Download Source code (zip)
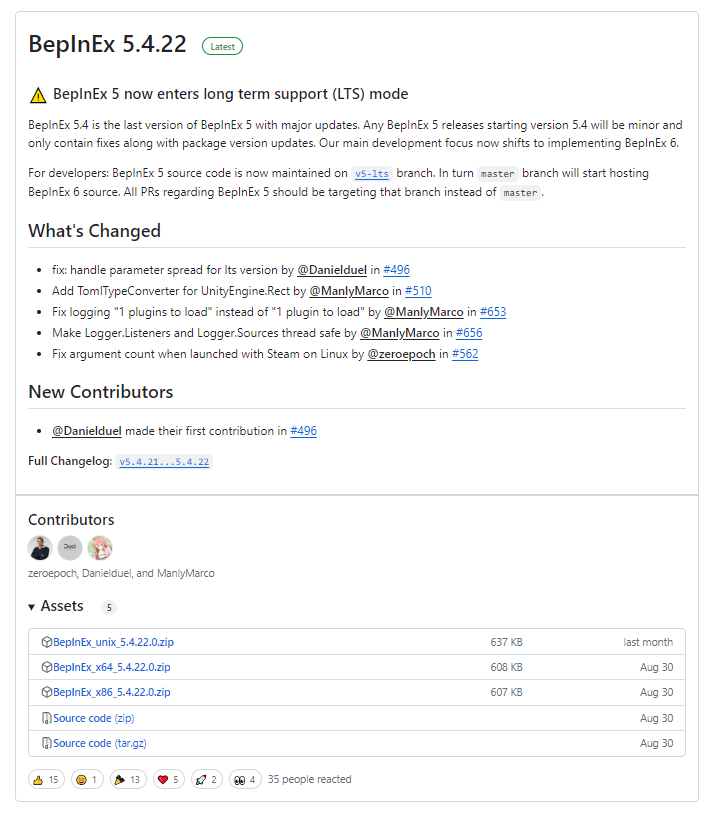Viewport: 715px width, 815px height. (x=93, y=718)
